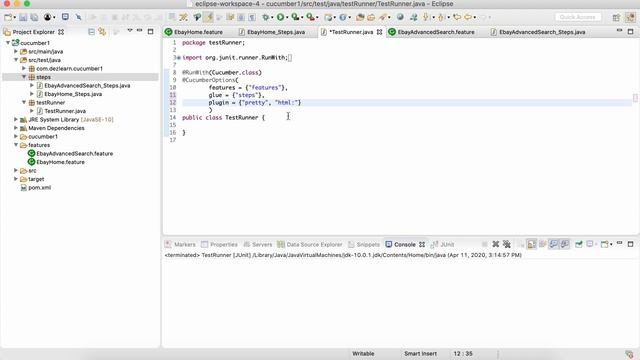
Task: Expand collapsed import statements on line 3
Action: (179, 58)
